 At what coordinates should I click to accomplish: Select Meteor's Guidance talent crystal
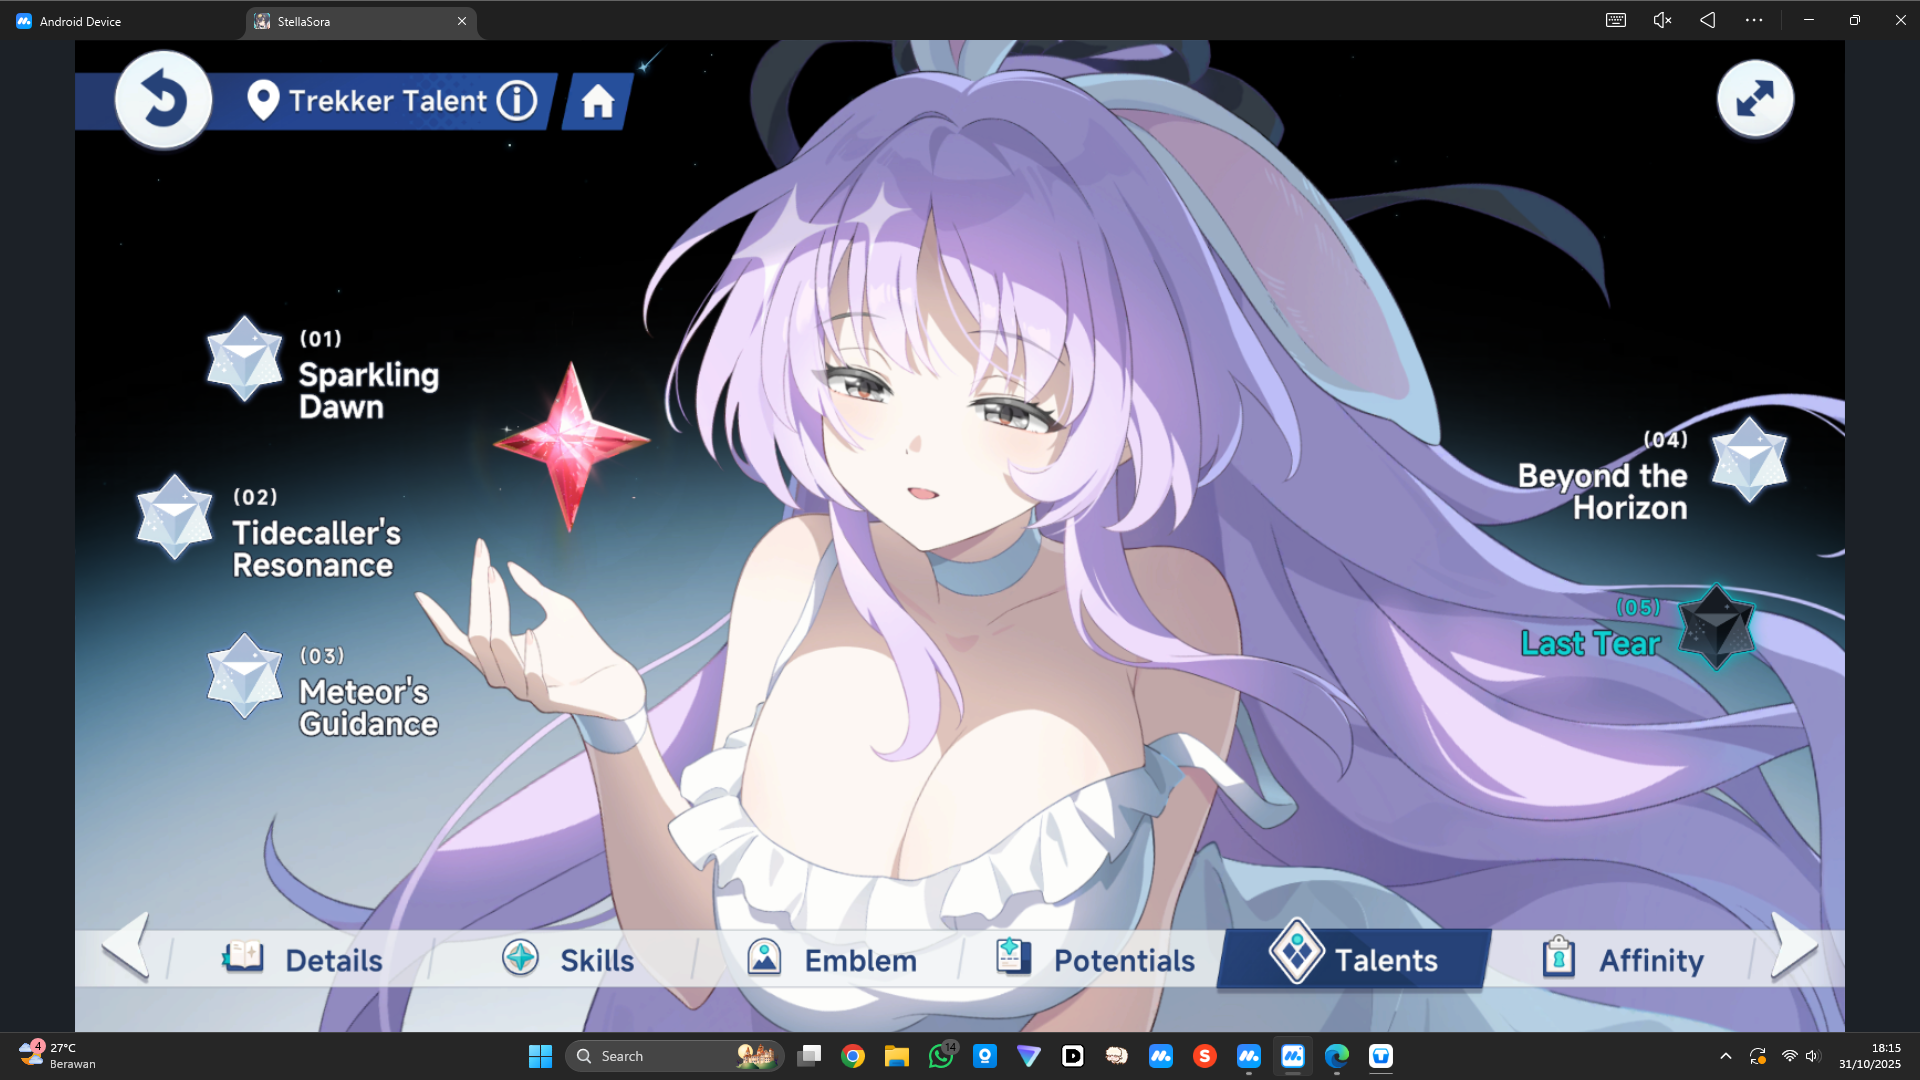(244, 677)
